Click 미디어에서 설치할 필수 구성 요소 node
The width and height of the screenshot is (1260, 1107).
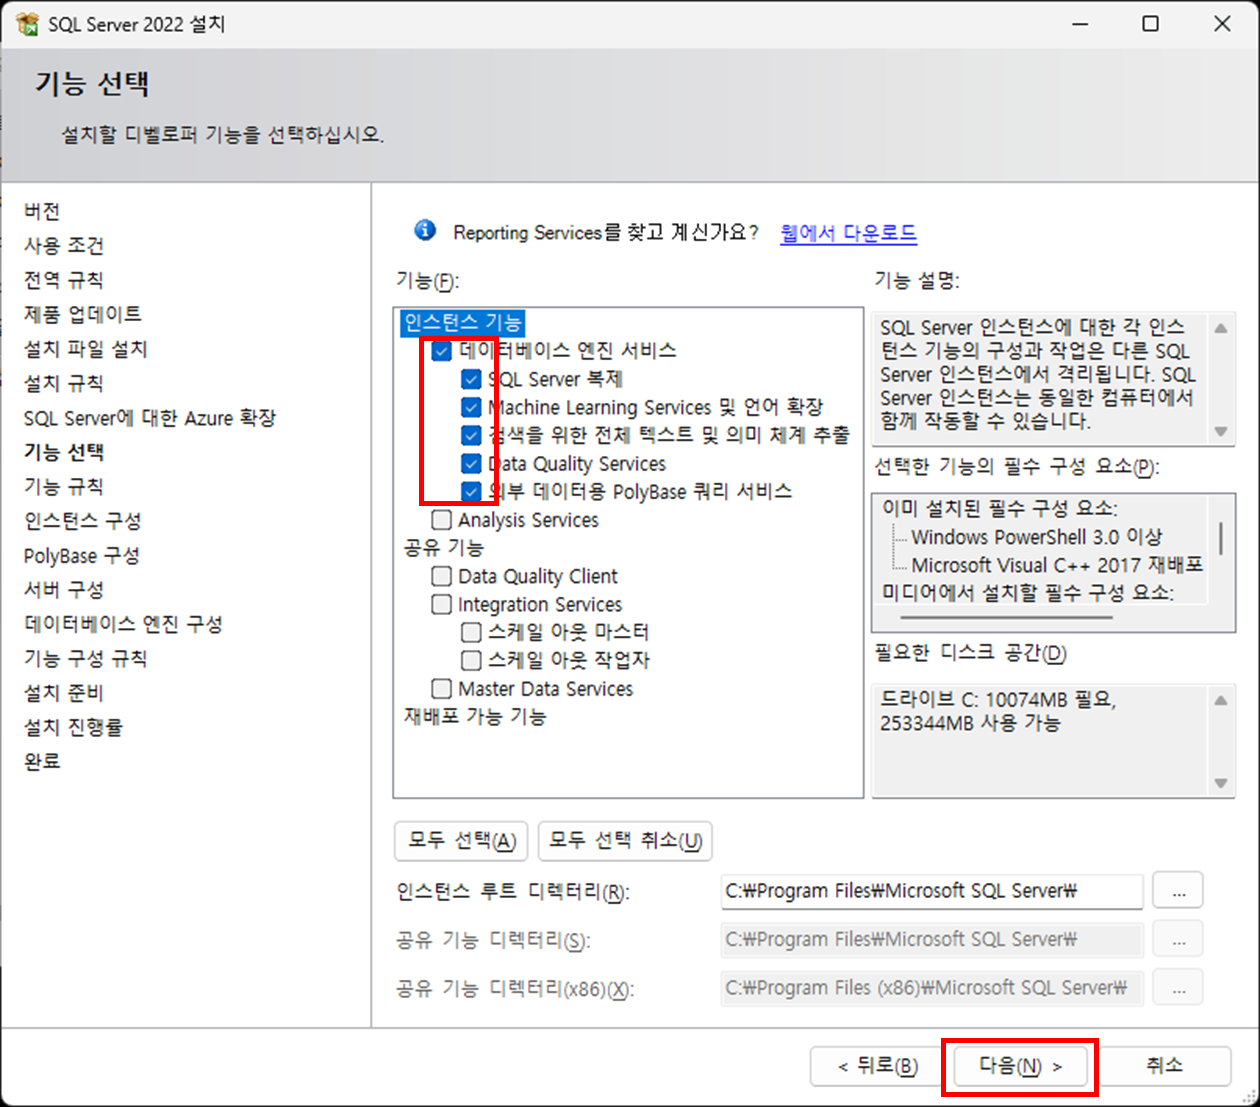(1028, 593)
